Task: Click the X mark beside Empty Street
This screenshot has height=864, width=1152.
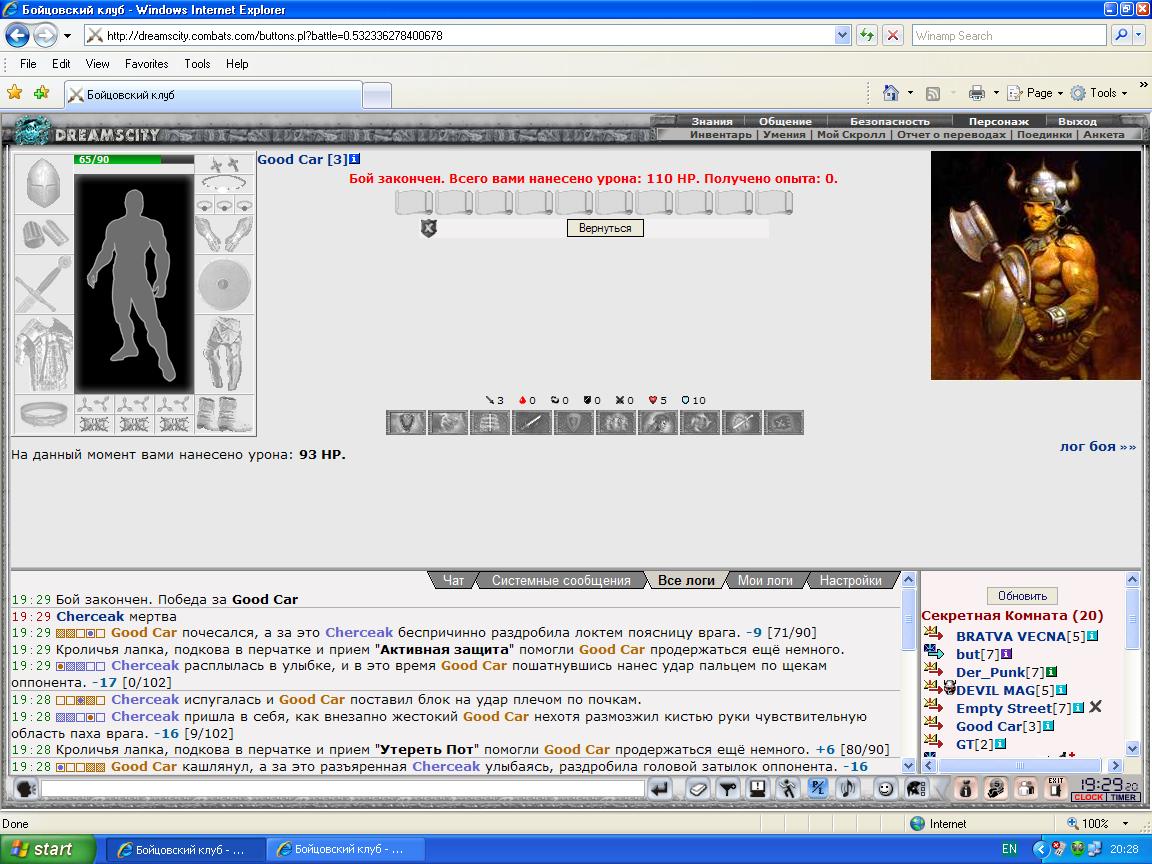Action: click(x=1095, y=707)
